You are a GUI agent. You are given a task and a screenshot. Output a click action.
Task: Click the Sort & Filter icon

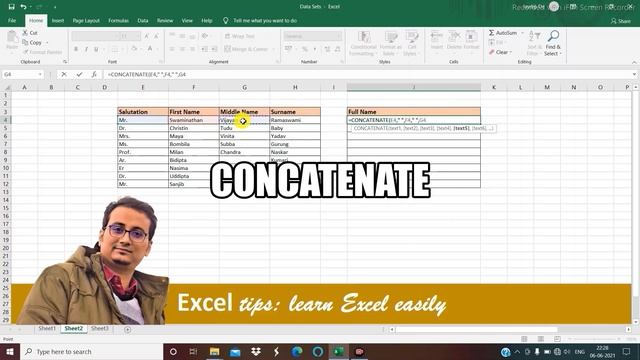click(533, 43)
